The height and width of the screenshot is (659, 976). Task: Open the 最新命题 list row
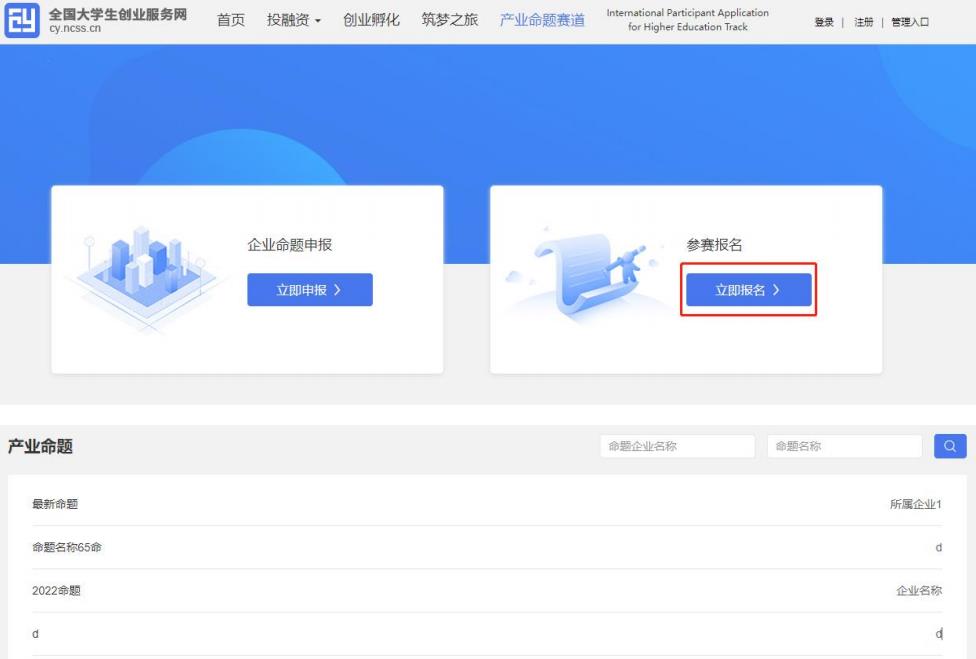[56, 504]
